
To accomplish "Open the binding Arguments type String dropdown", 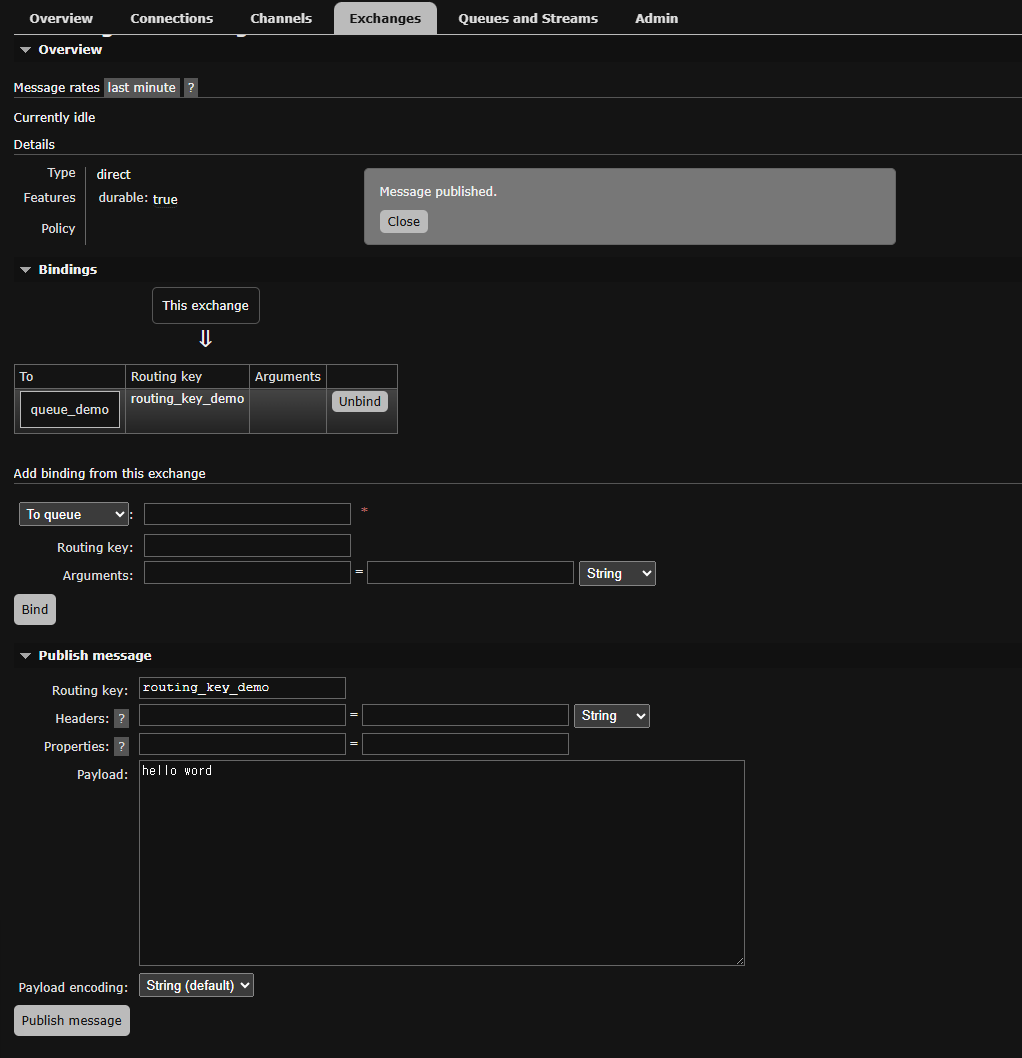I will click(x=617, y=574).
